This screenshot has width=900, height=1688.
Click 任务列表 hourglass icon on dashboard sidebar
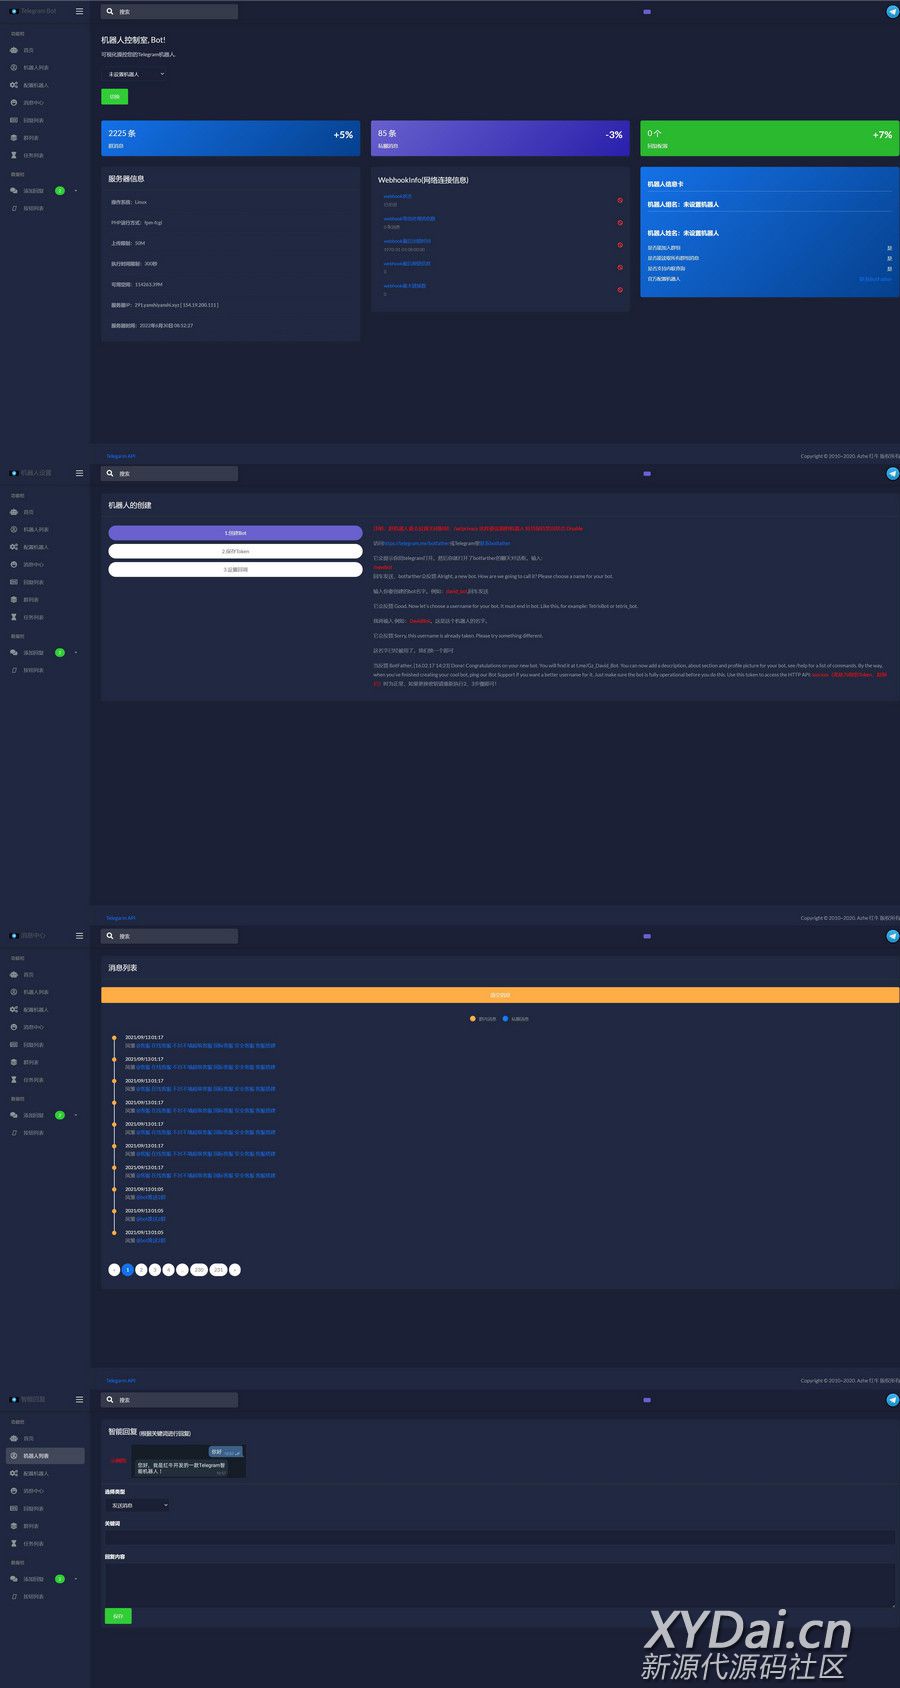coord(13,155)
